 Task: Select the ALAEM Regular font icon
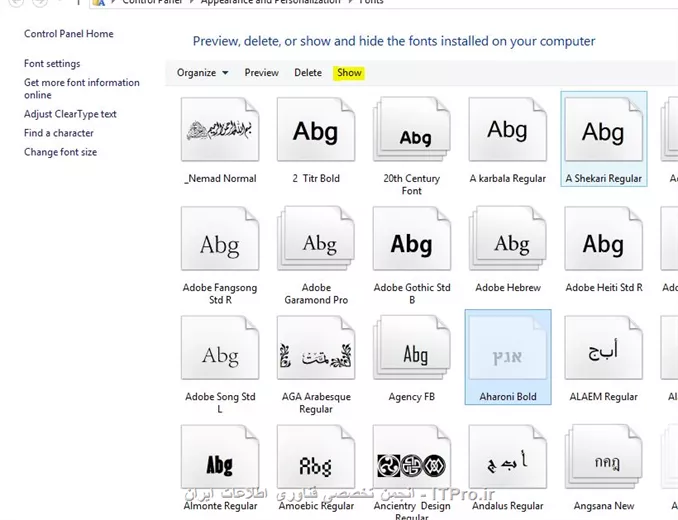(604, 348)
